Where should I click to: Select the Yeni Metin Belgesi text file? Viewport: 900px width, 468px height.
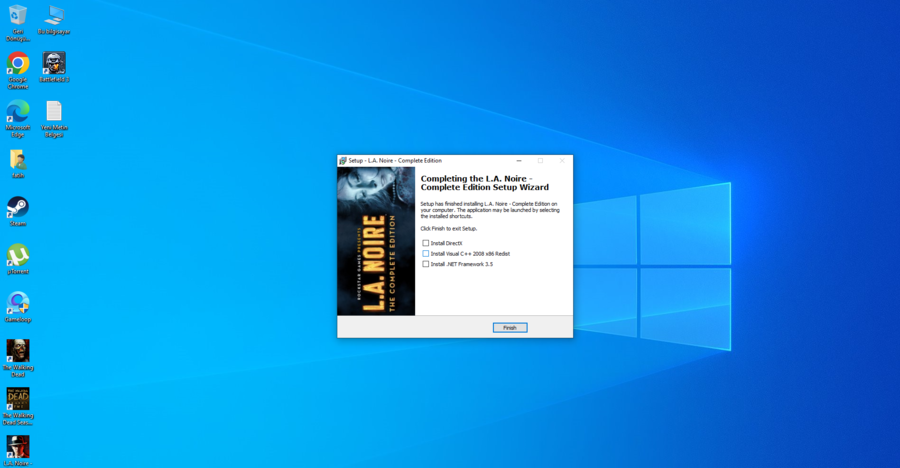click(x=54, y=118)
